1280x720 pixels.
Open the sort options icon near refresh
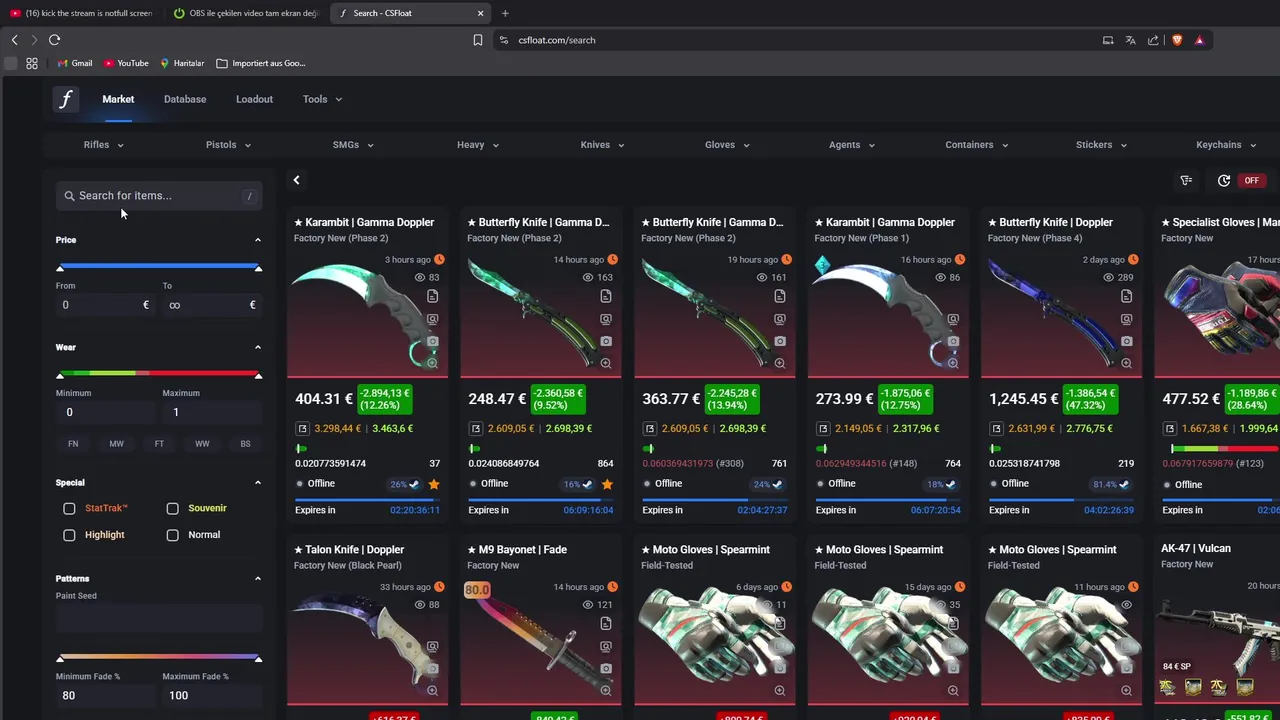coord(1186,181)
